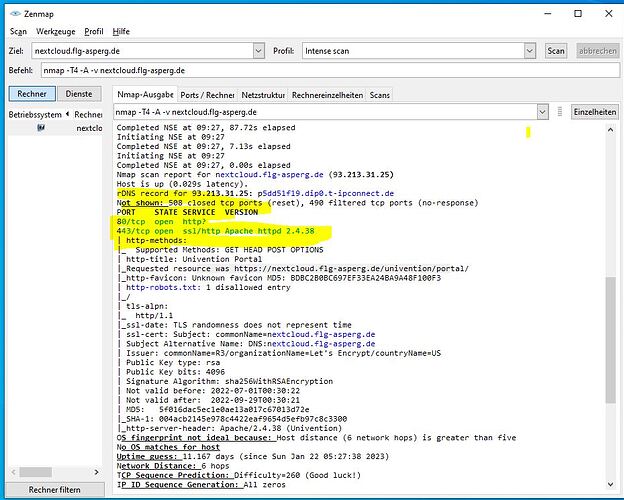Sort by Rechner column header
This screenshot has height=500, width=624.
click(88, 115)
